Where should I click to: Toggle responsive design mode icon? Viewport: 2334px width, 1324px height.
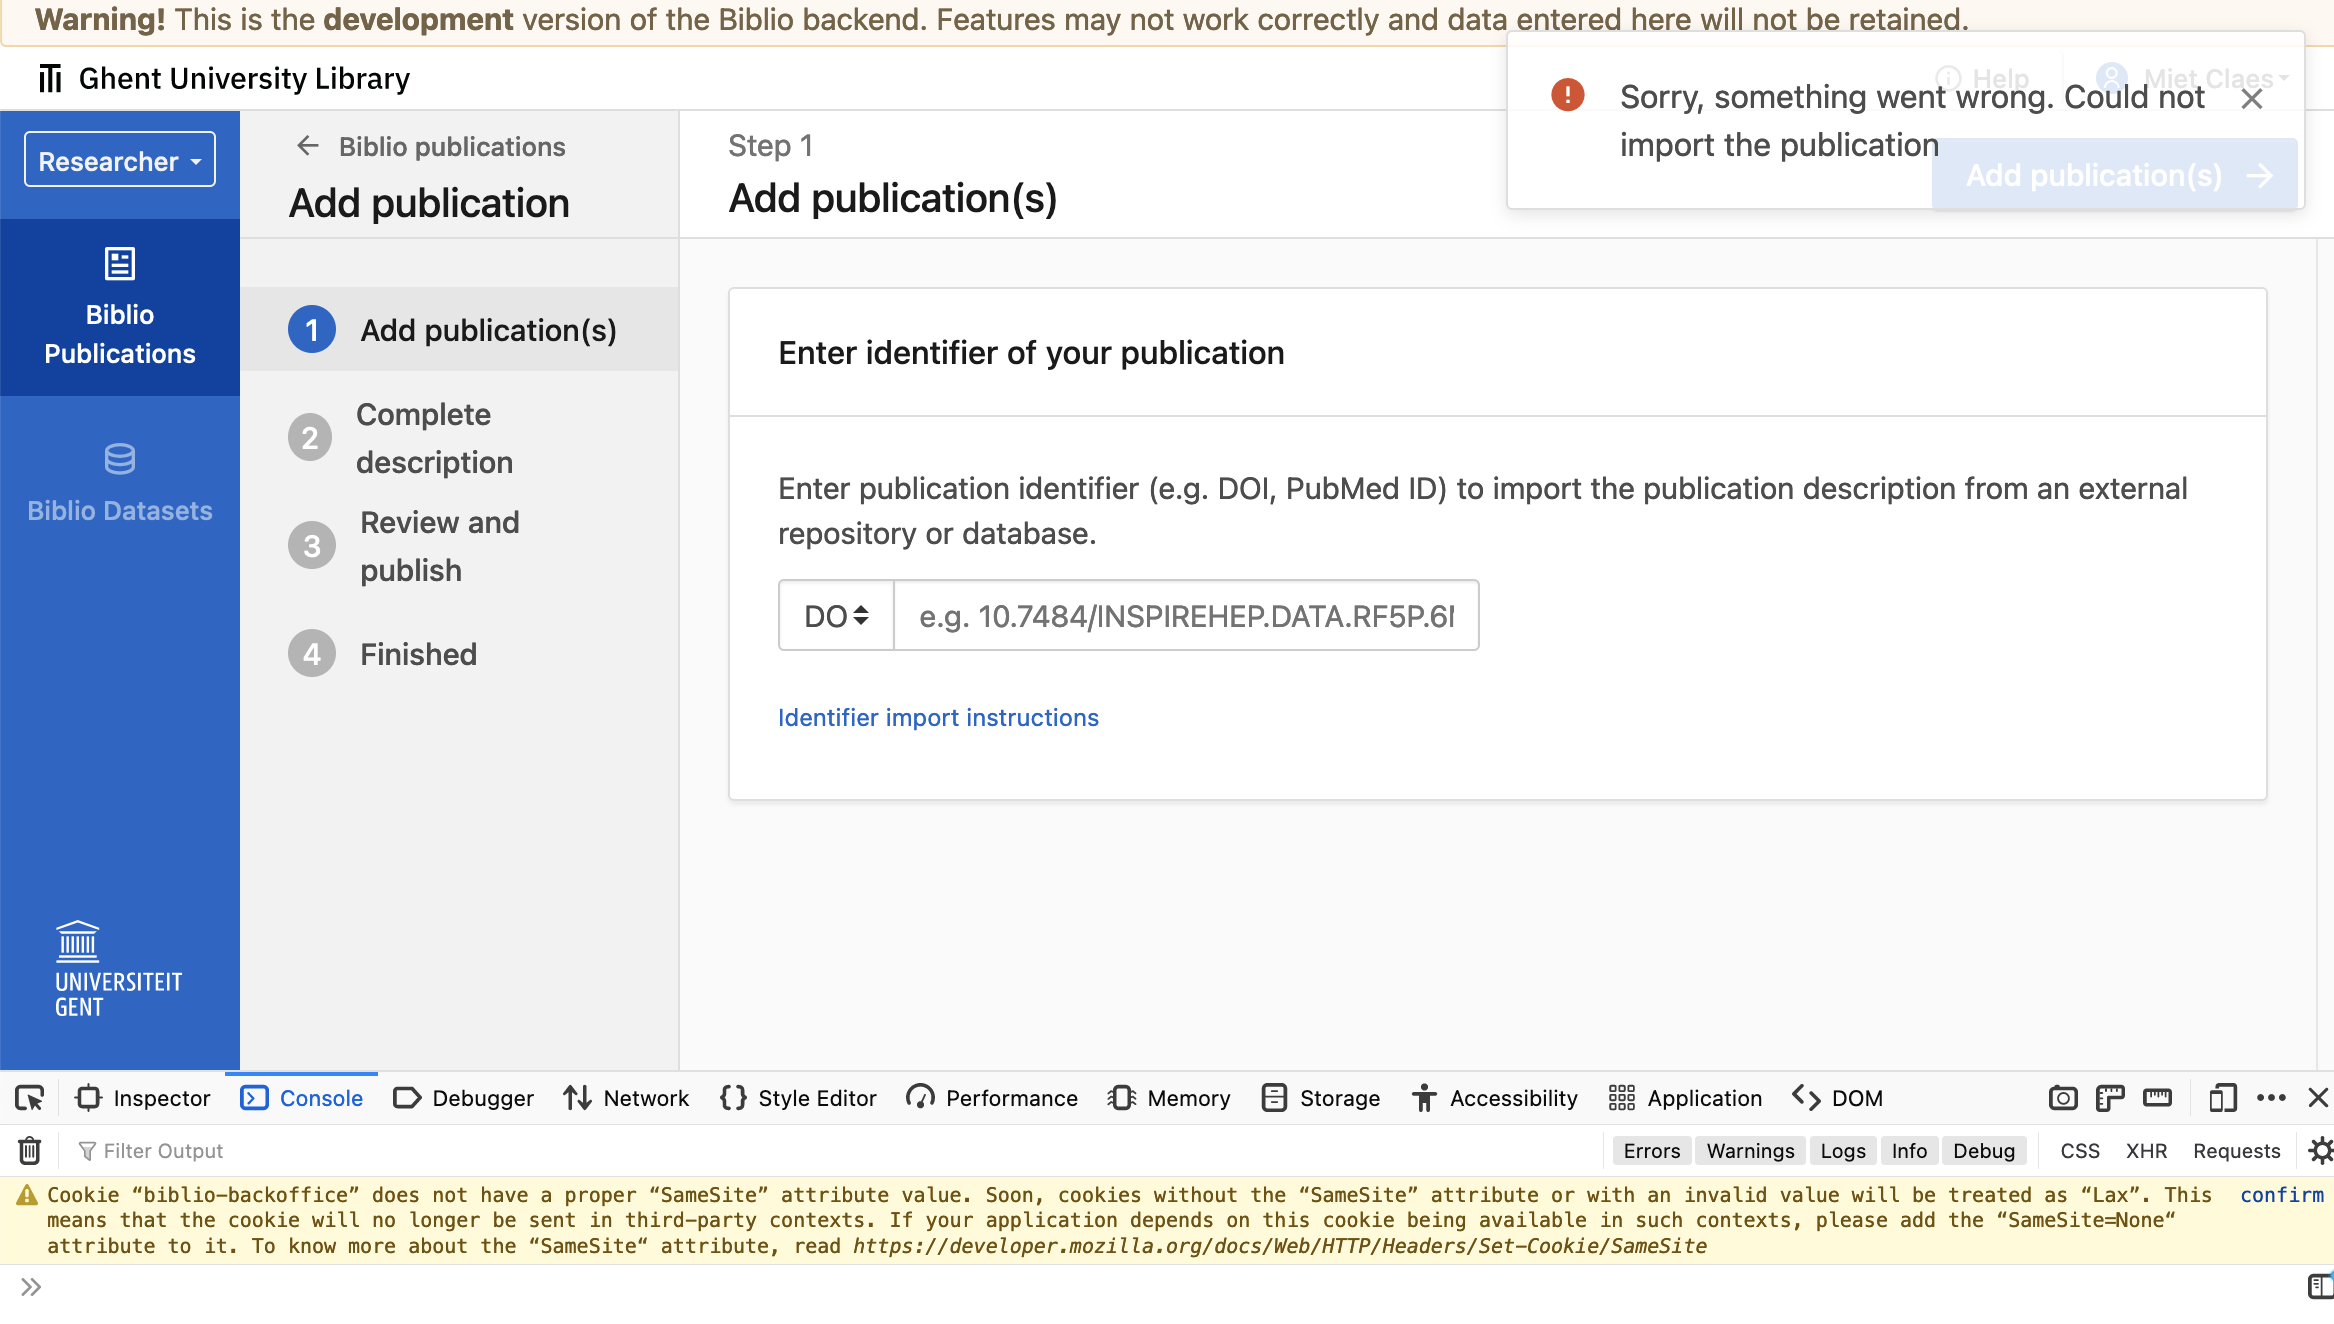point(2223,1097)
